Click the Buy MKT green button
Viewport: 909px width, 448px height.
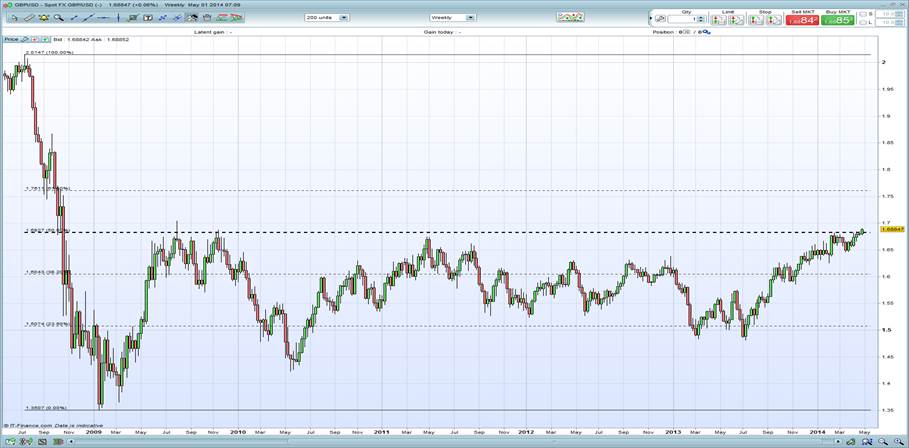pyautogui.click(x=836, y=18)
